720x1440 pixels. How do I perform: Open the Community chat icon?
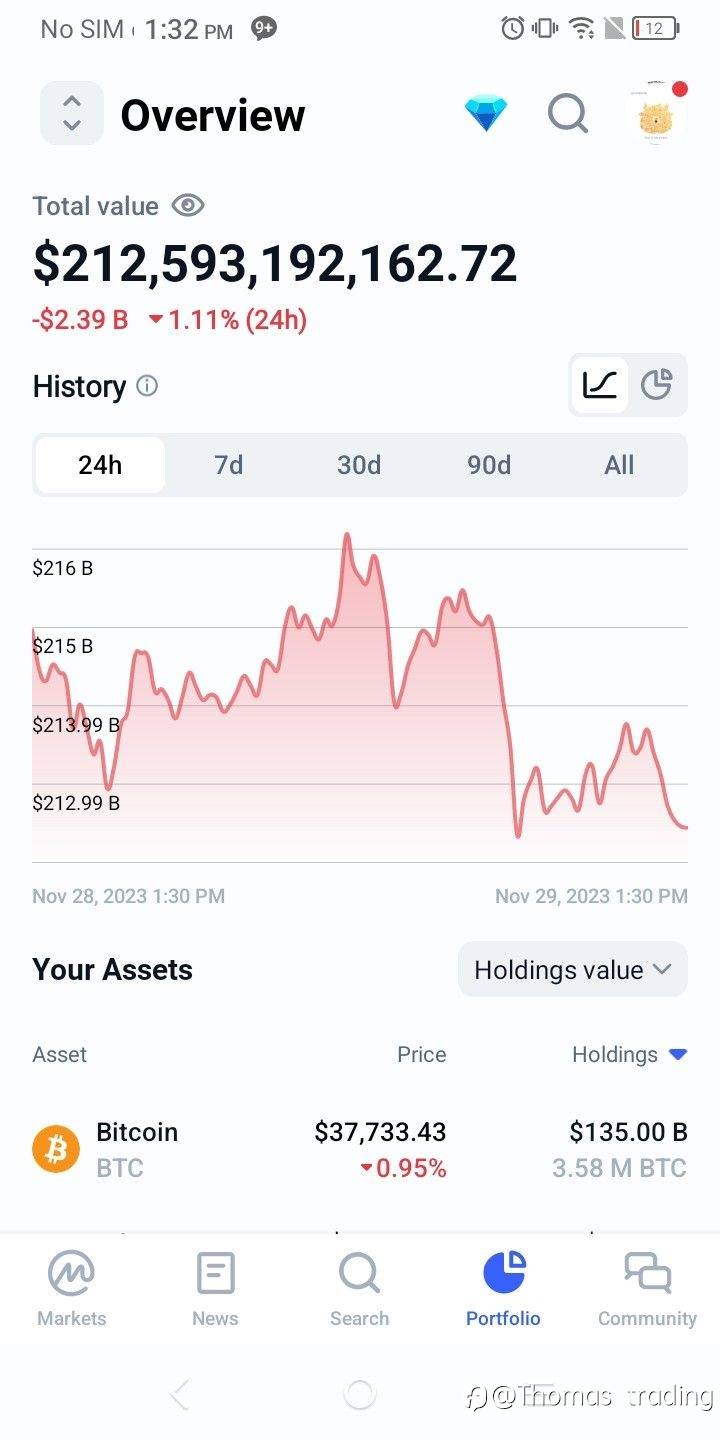[647, 1273]
